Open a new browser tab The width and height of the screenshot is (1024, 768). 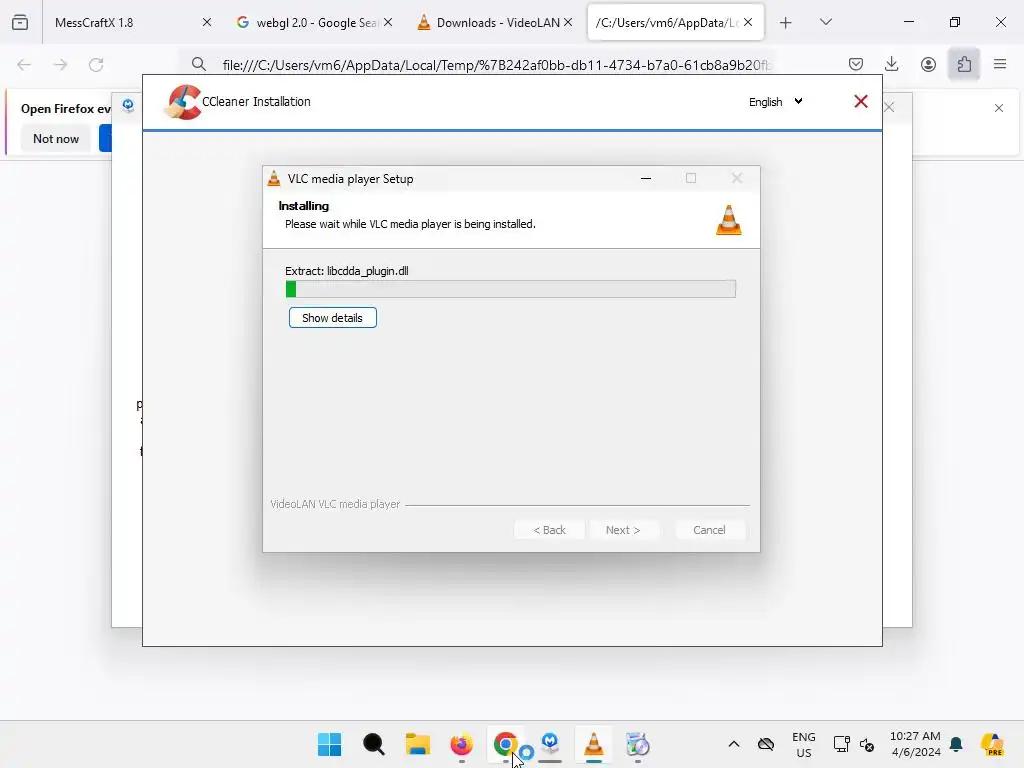point(786,23)
